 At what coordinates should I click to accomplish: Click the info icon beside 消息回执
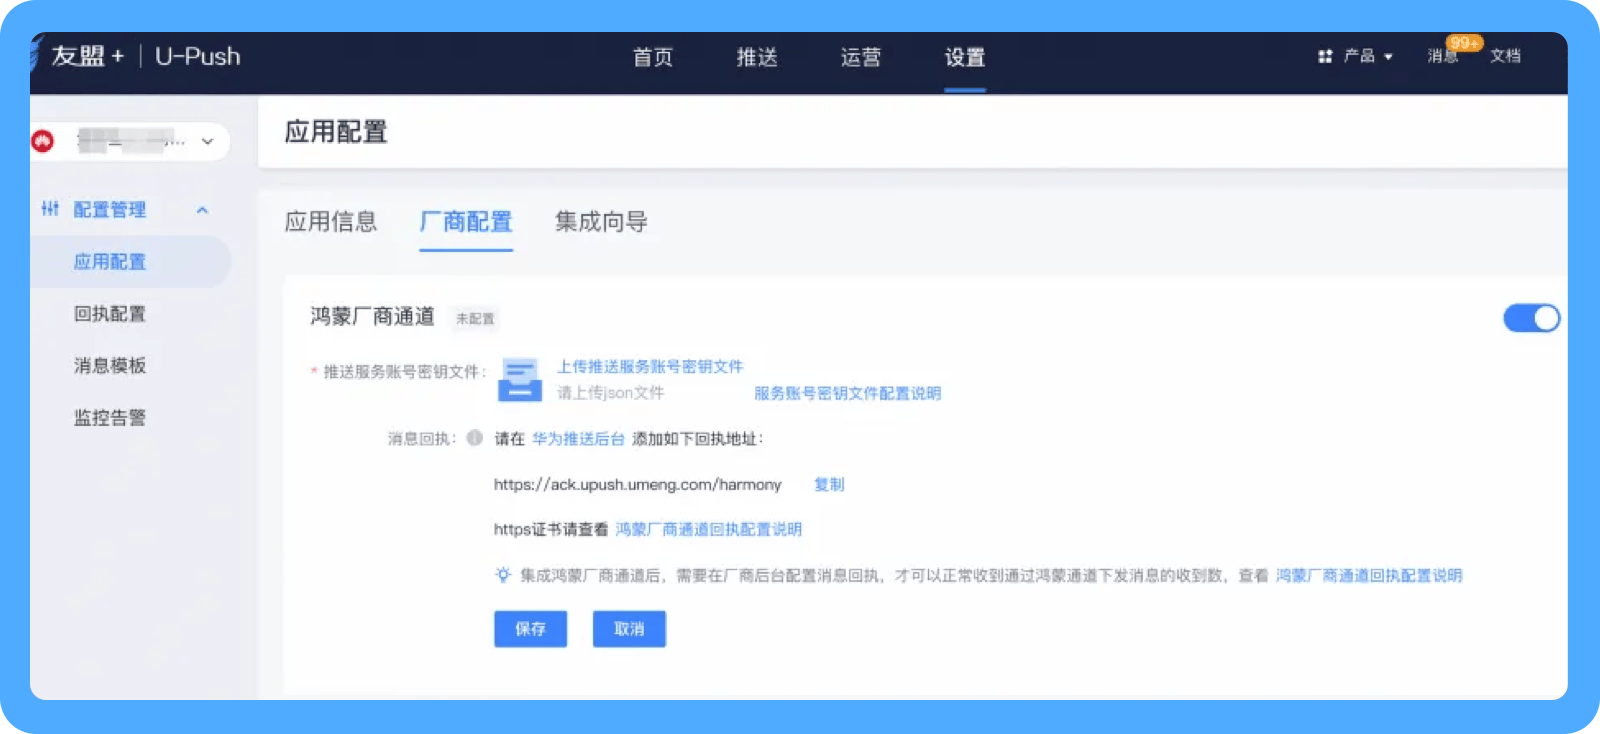tap(475, 438)
